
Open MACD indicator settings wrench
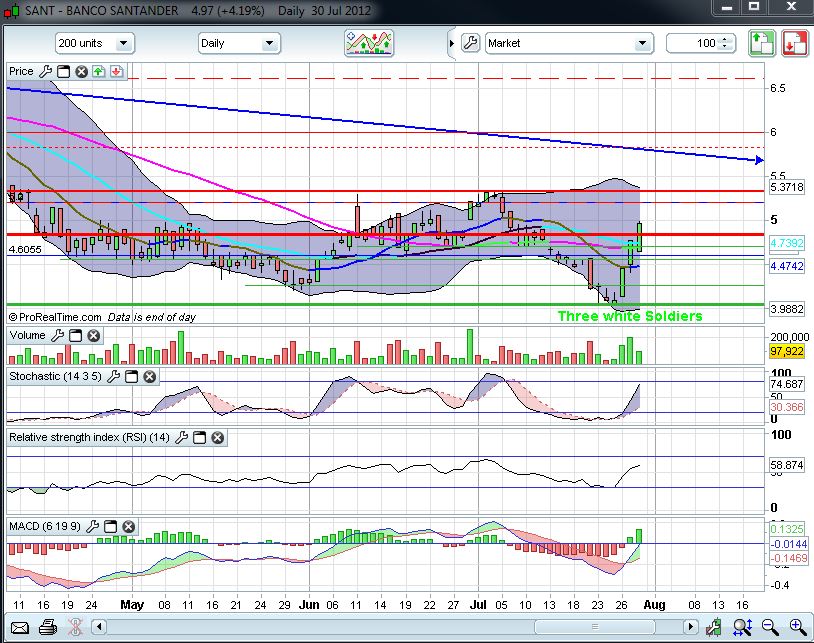pos(92,527)
